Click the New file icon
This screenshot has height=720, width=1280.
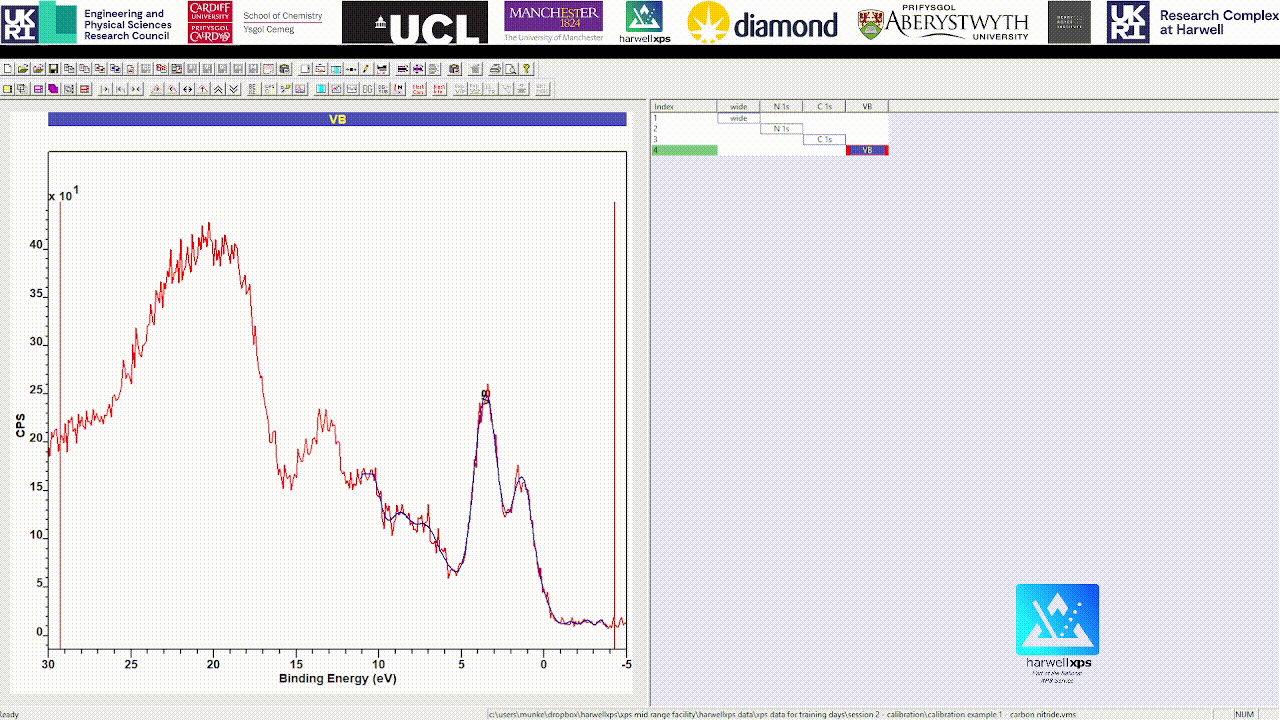point(8,69)
